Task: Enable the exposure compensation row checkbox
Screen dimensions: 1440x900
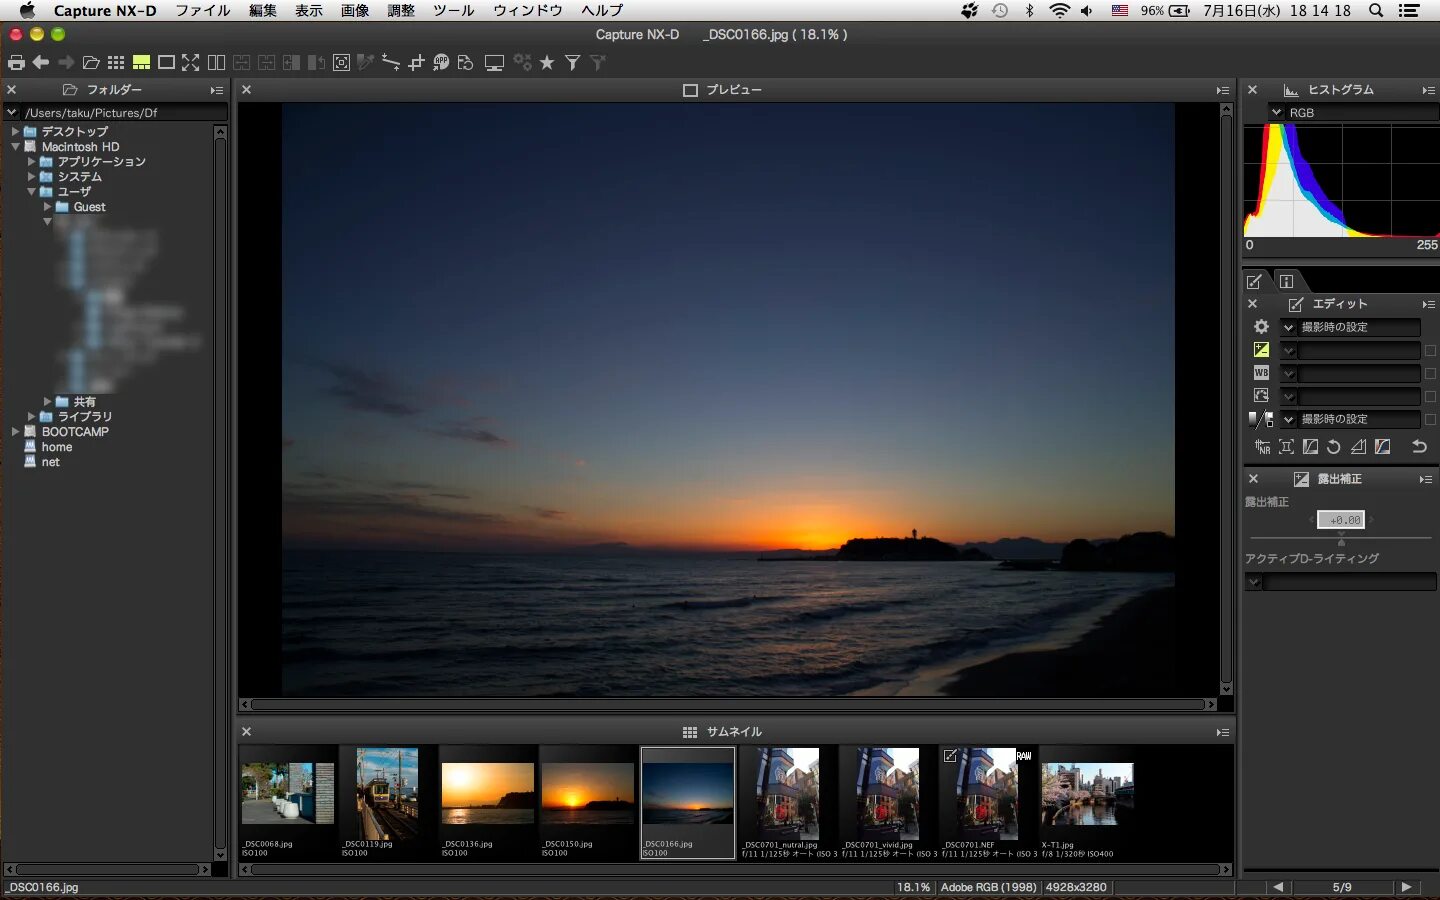Action: [x=1430, y=351]
